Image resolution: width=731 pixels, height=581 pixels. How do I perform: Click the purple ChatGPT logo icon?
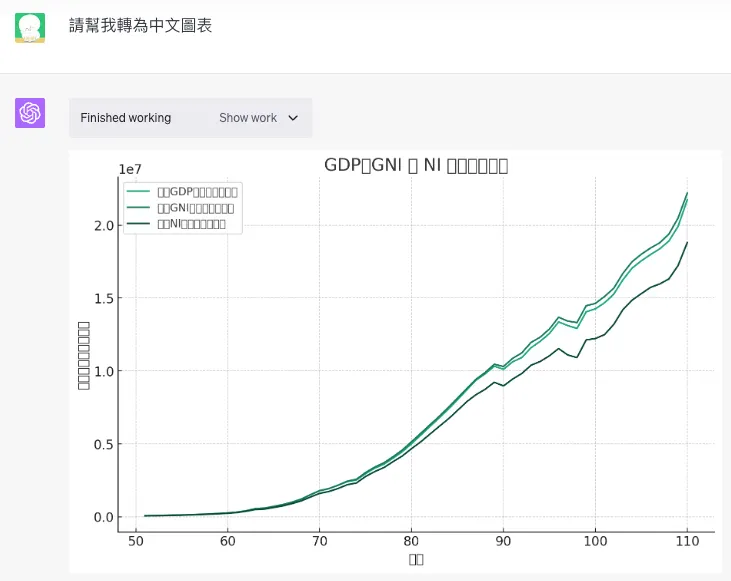pyautogui.click(x=30, y=113)
